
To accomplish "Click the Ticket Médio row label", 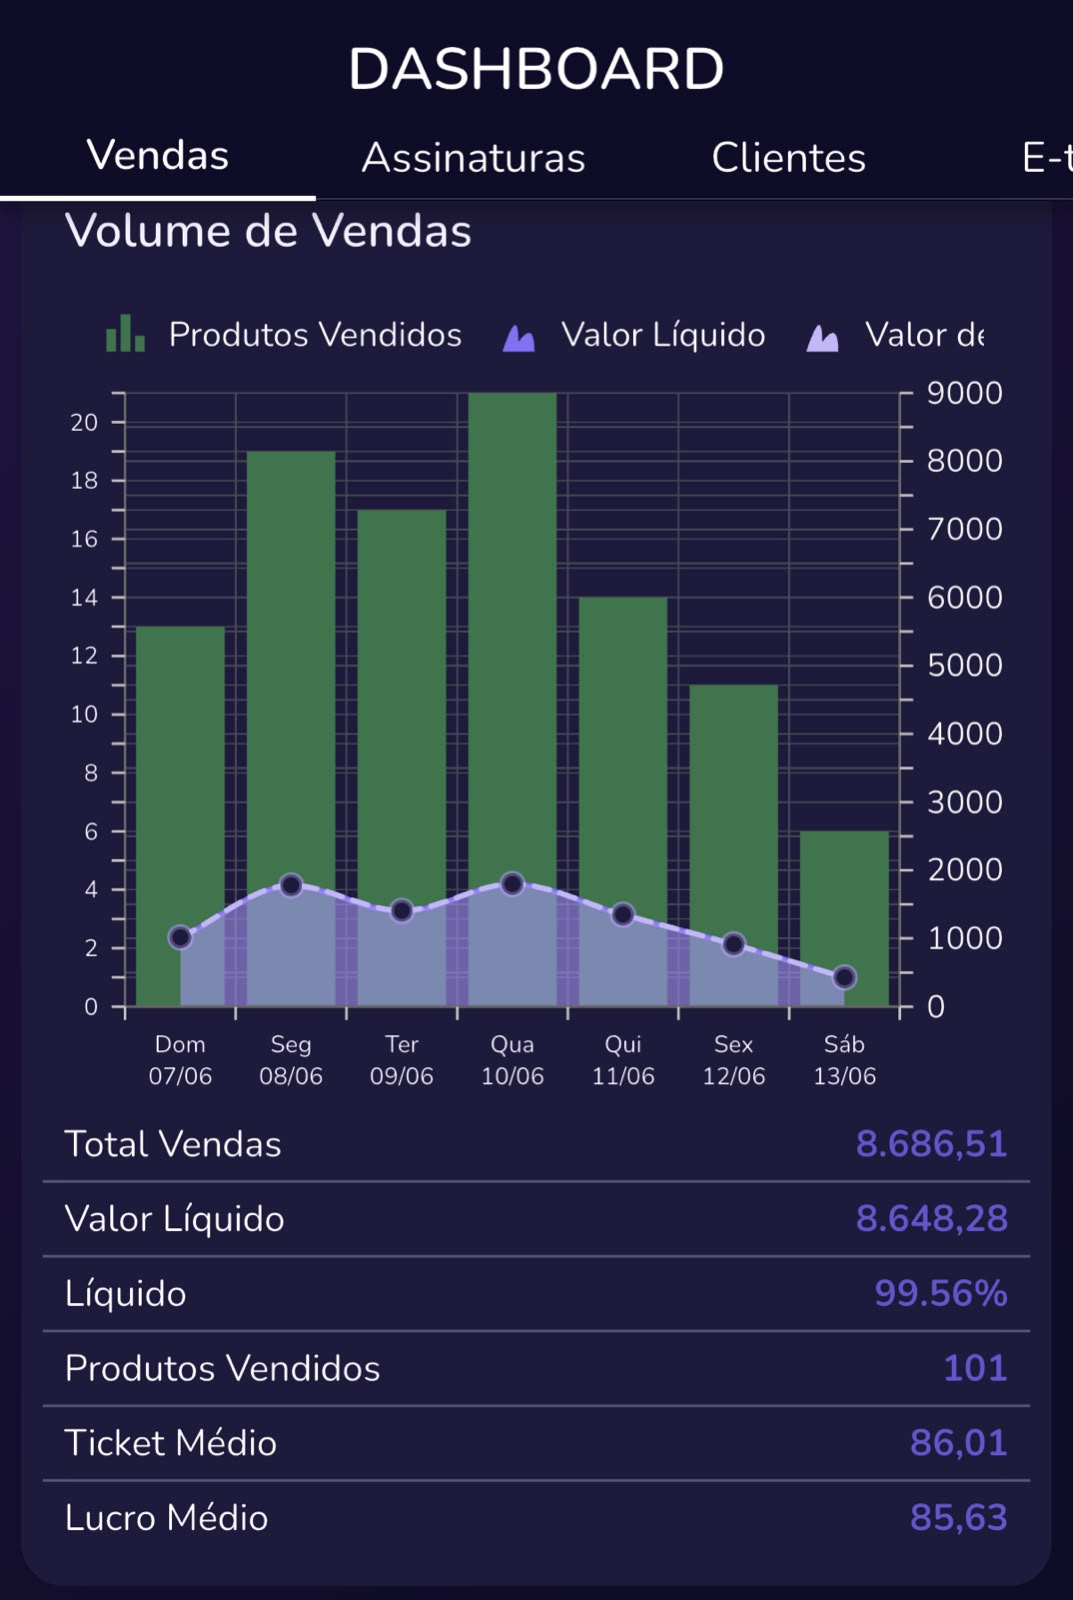I will pyautogui.click(x=171, y=1443).
